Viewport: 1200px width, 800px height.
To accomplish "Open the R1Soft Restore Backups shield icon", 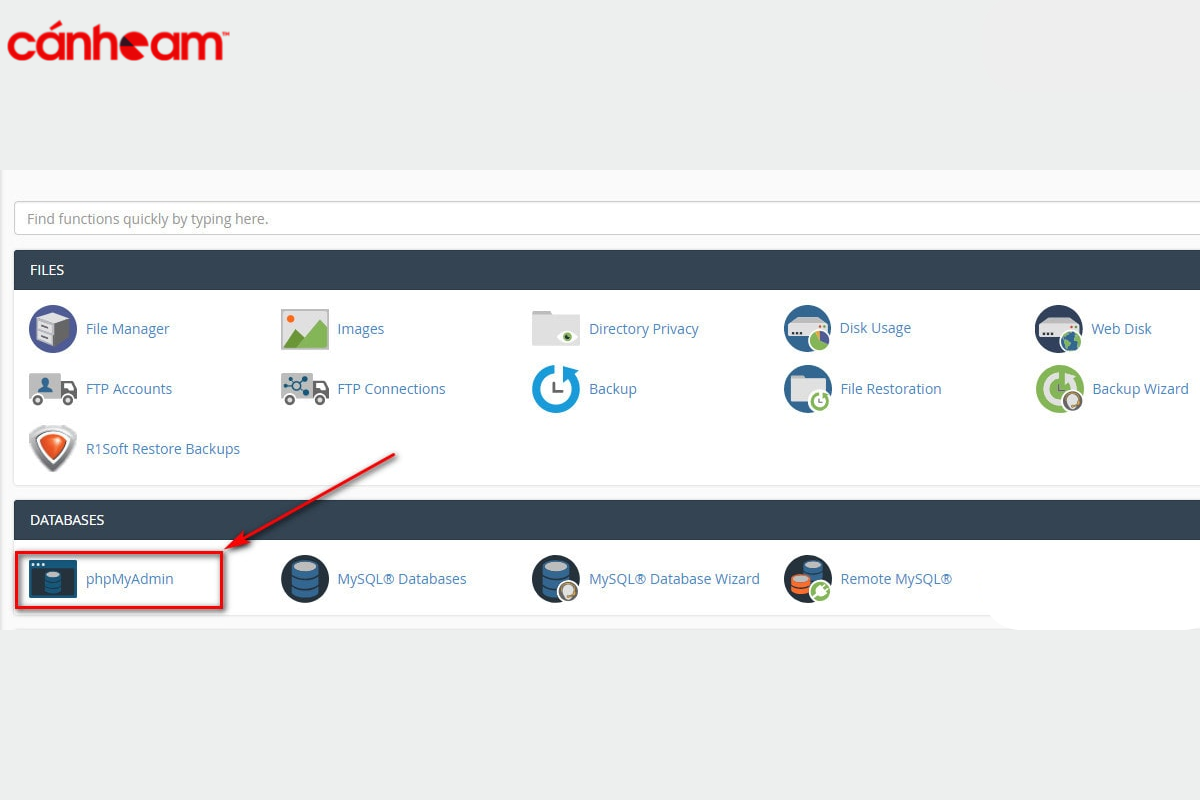I will 53,449.
